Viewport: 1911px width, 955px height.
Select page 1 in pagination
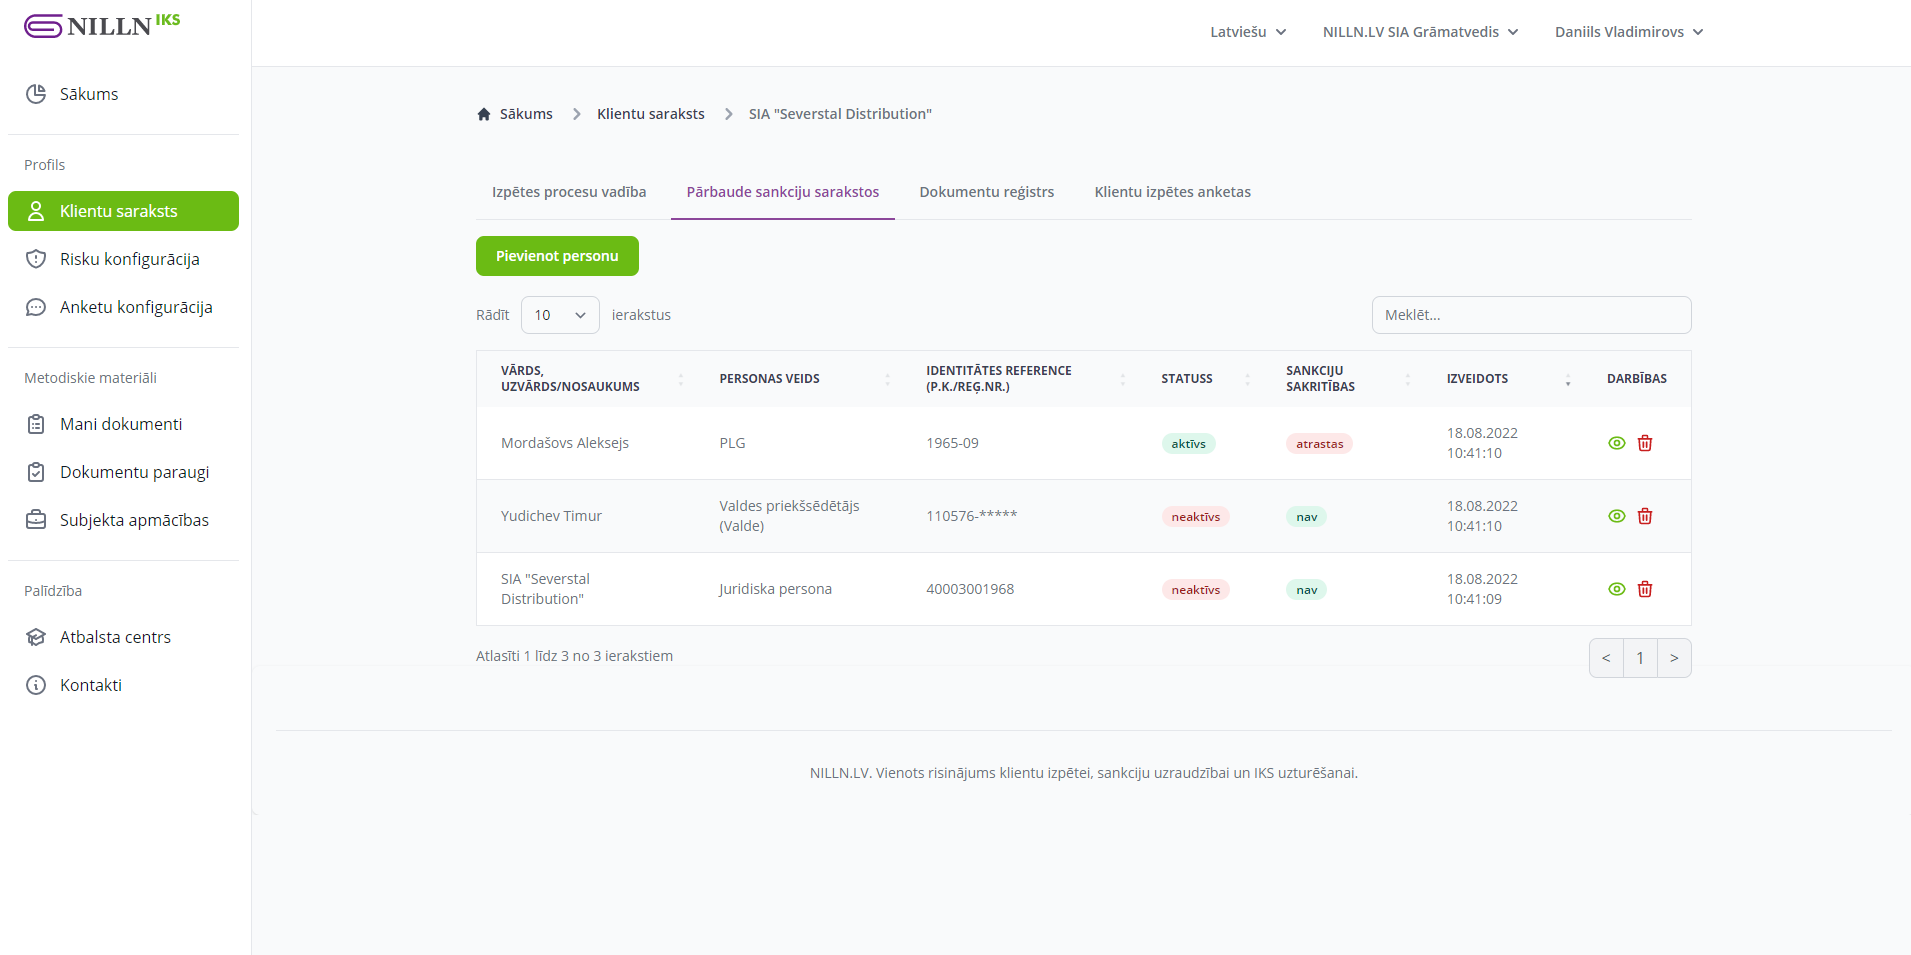pyautogui.click(x=1640, y=658)
